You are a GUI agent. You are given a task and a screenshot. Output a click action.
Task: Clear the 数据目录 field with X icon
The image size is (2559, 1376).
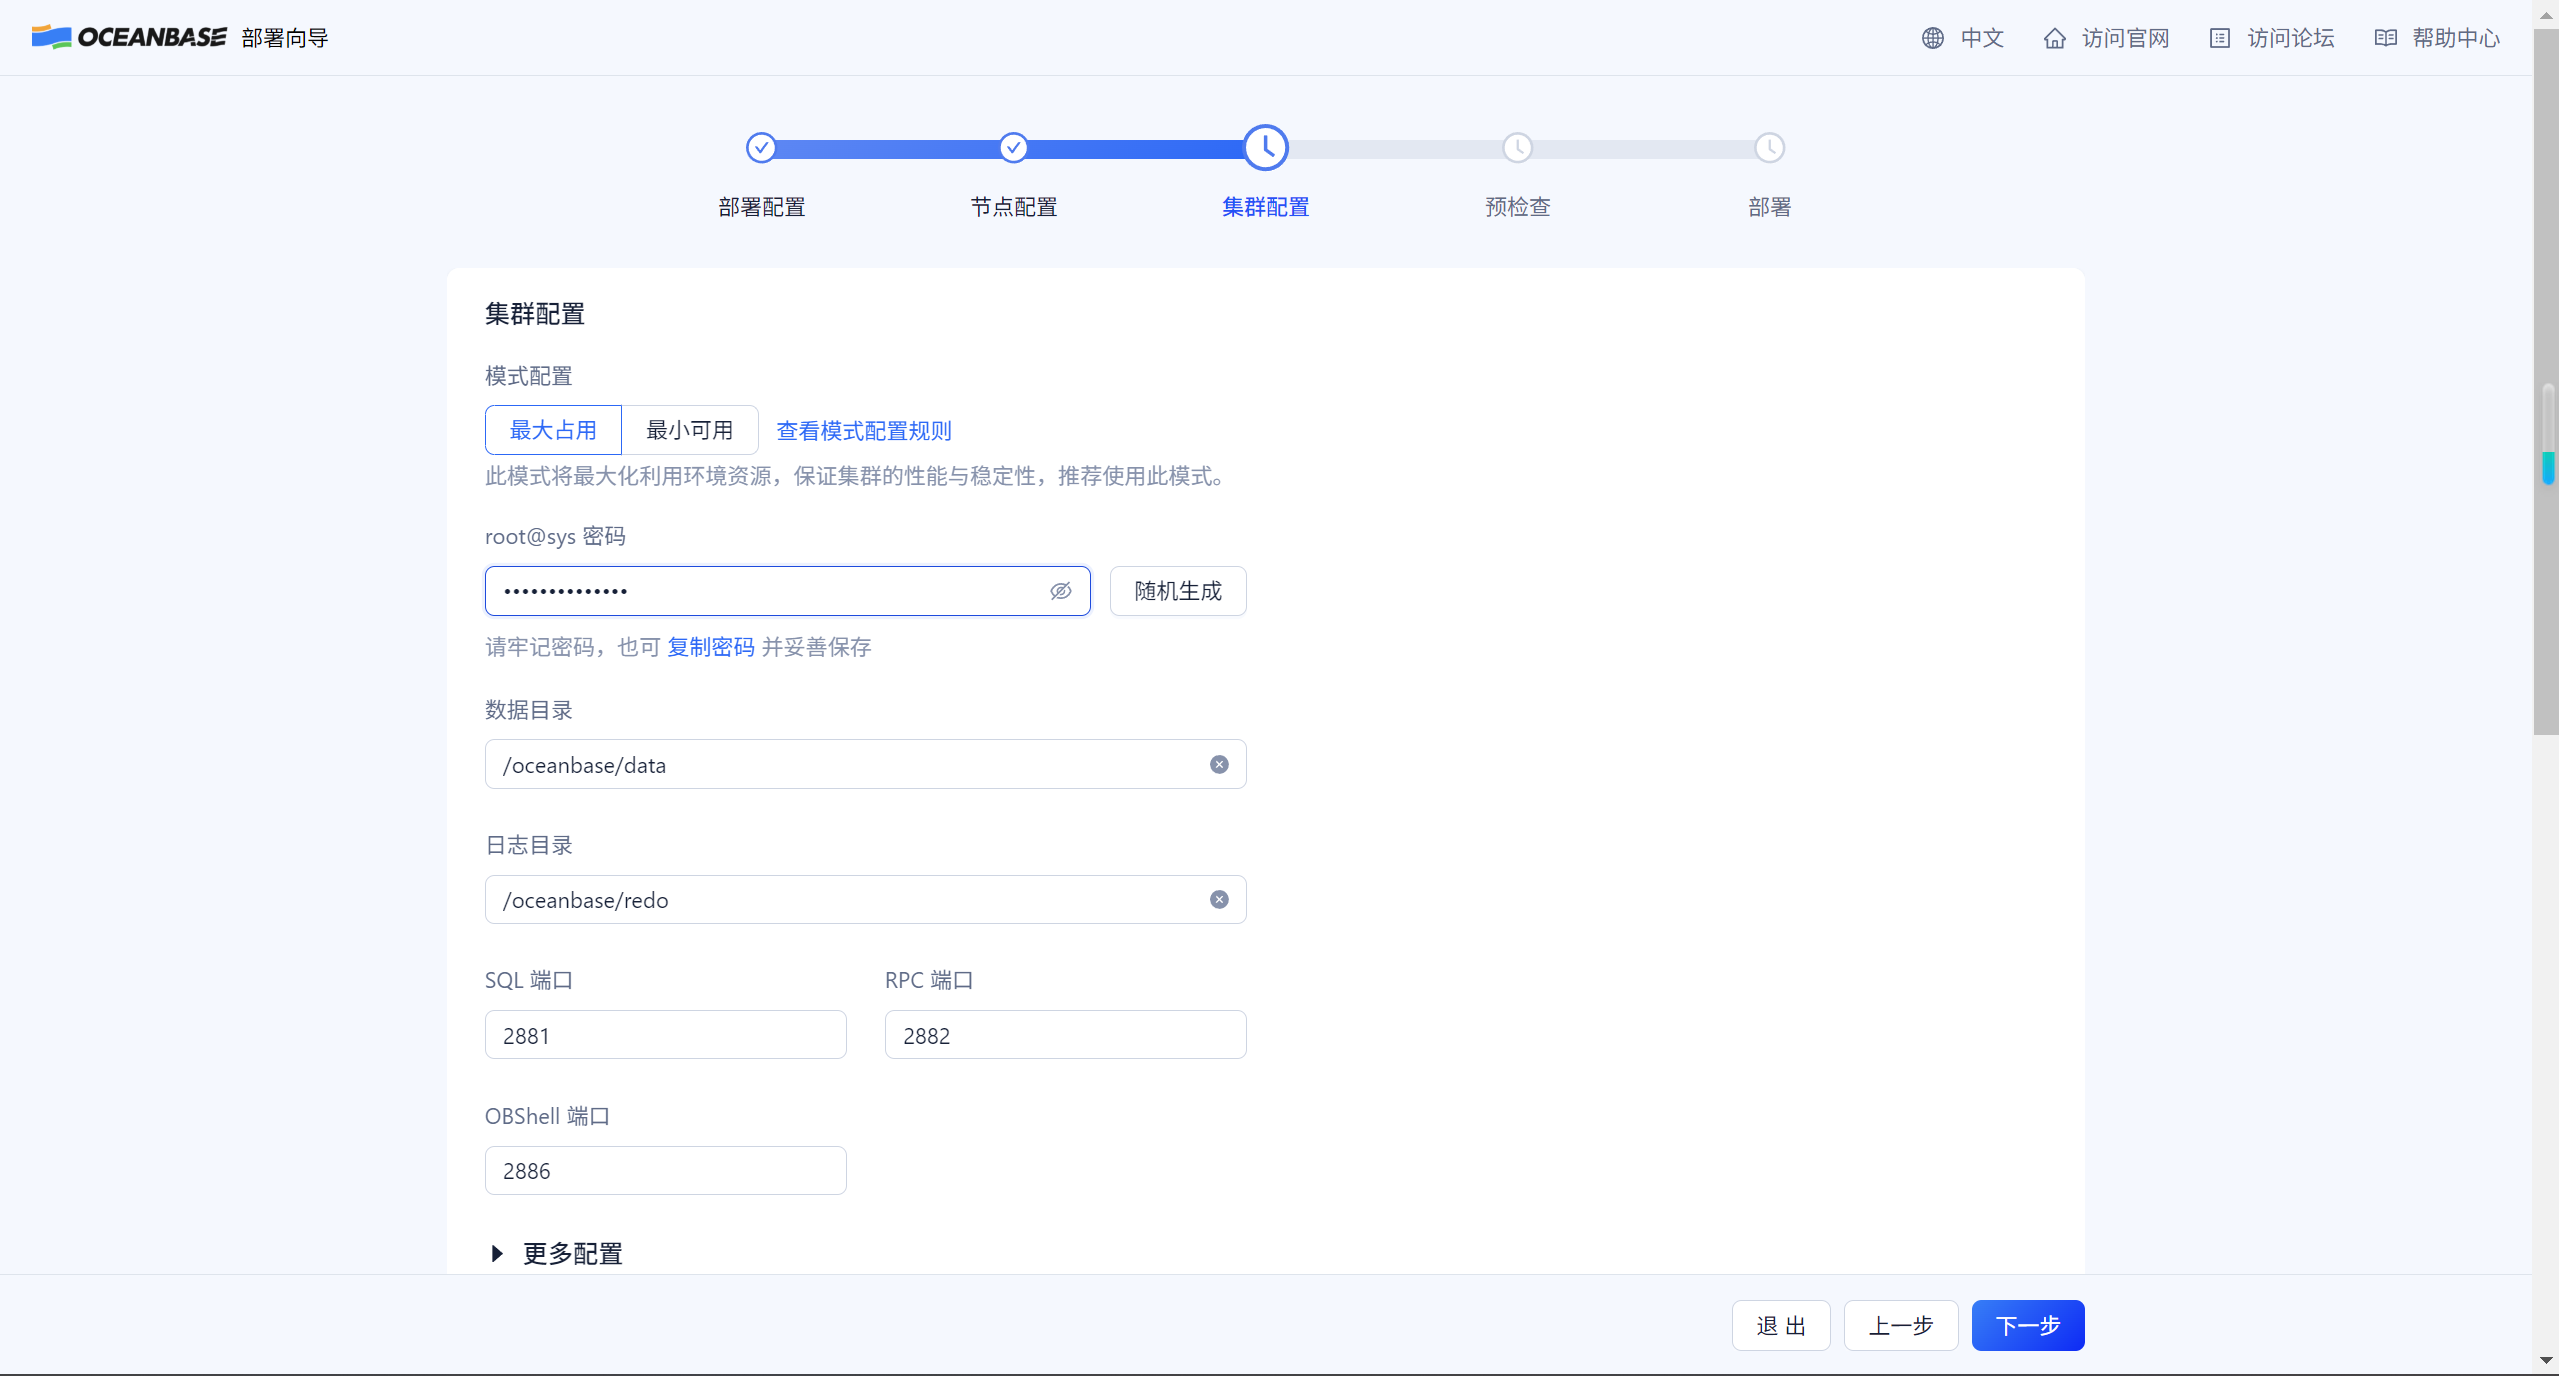click(x=1218, y=765)
